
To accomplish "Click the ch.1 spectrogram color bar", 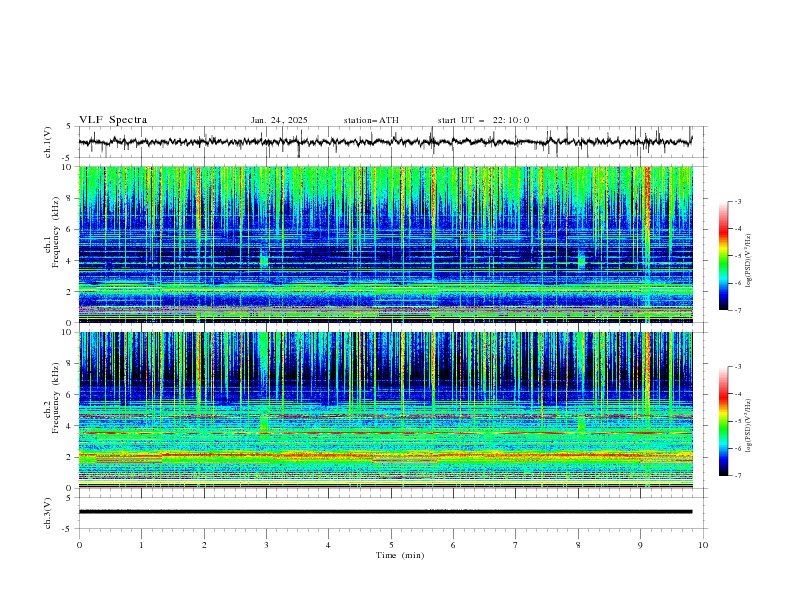I will point(723,256).
